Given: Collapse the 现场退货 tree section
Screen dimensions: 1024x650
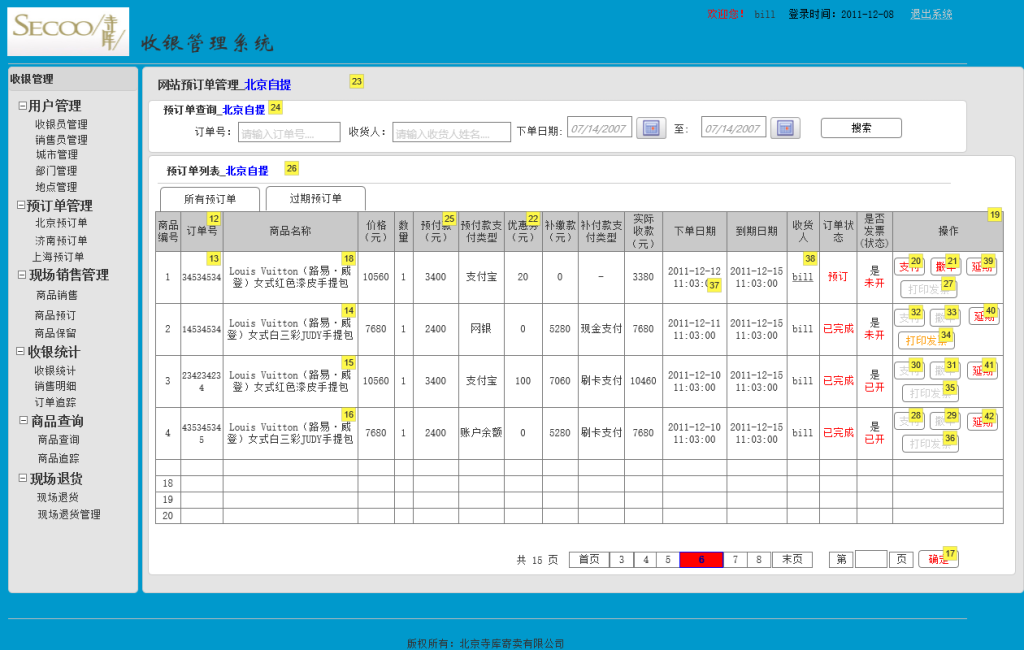Looking at the screenshot, I should click(x=22, y=479).
